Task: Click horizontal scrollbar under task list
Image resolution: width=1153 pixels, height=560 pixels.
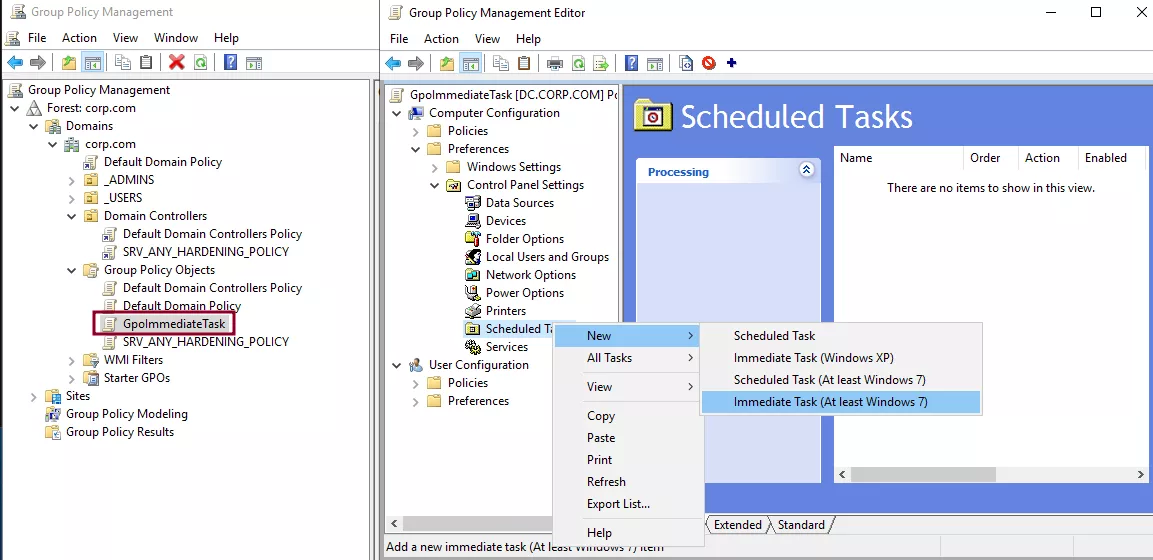Action: coord(990,475)
